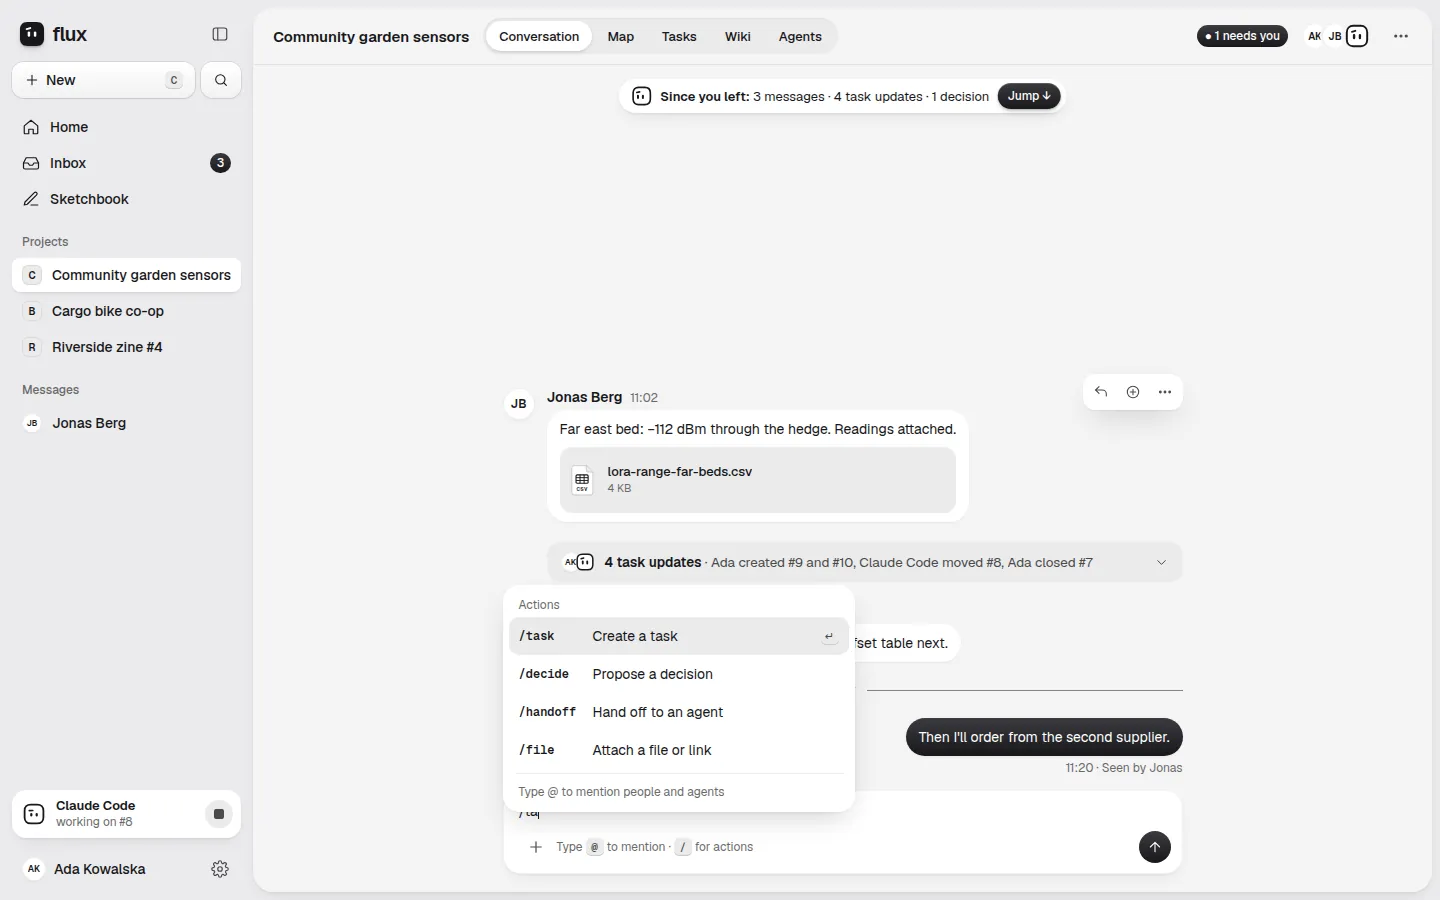Choose /decide Propose a decision

(679, 674)
